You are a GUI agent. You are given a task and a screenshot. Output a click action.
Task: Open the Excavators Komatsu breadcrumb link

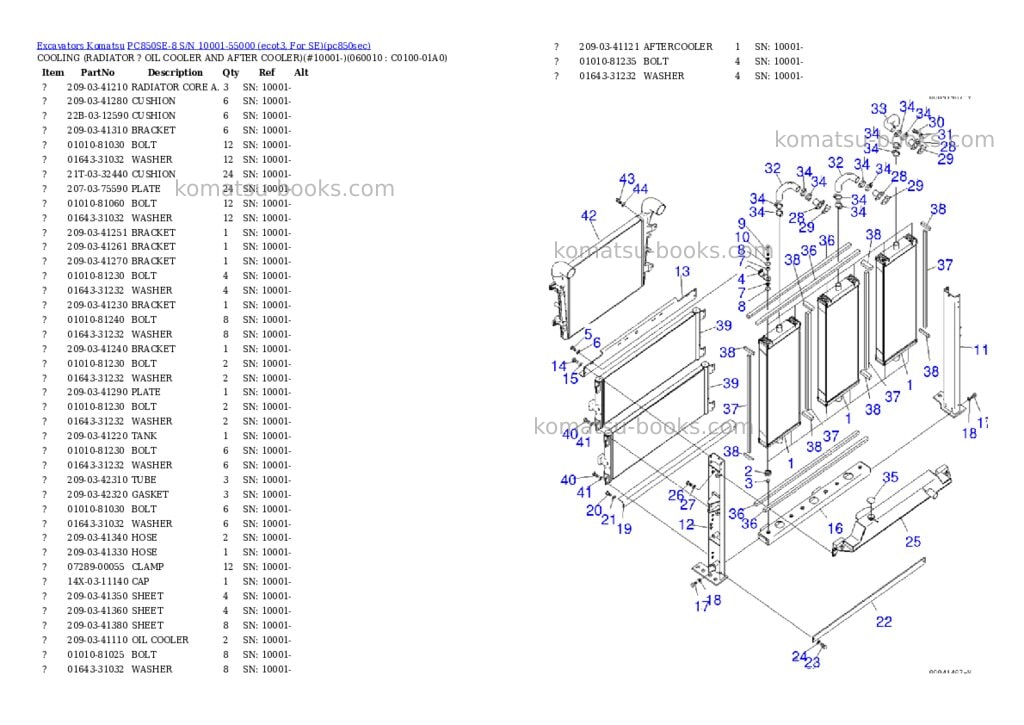coord(80,46)
